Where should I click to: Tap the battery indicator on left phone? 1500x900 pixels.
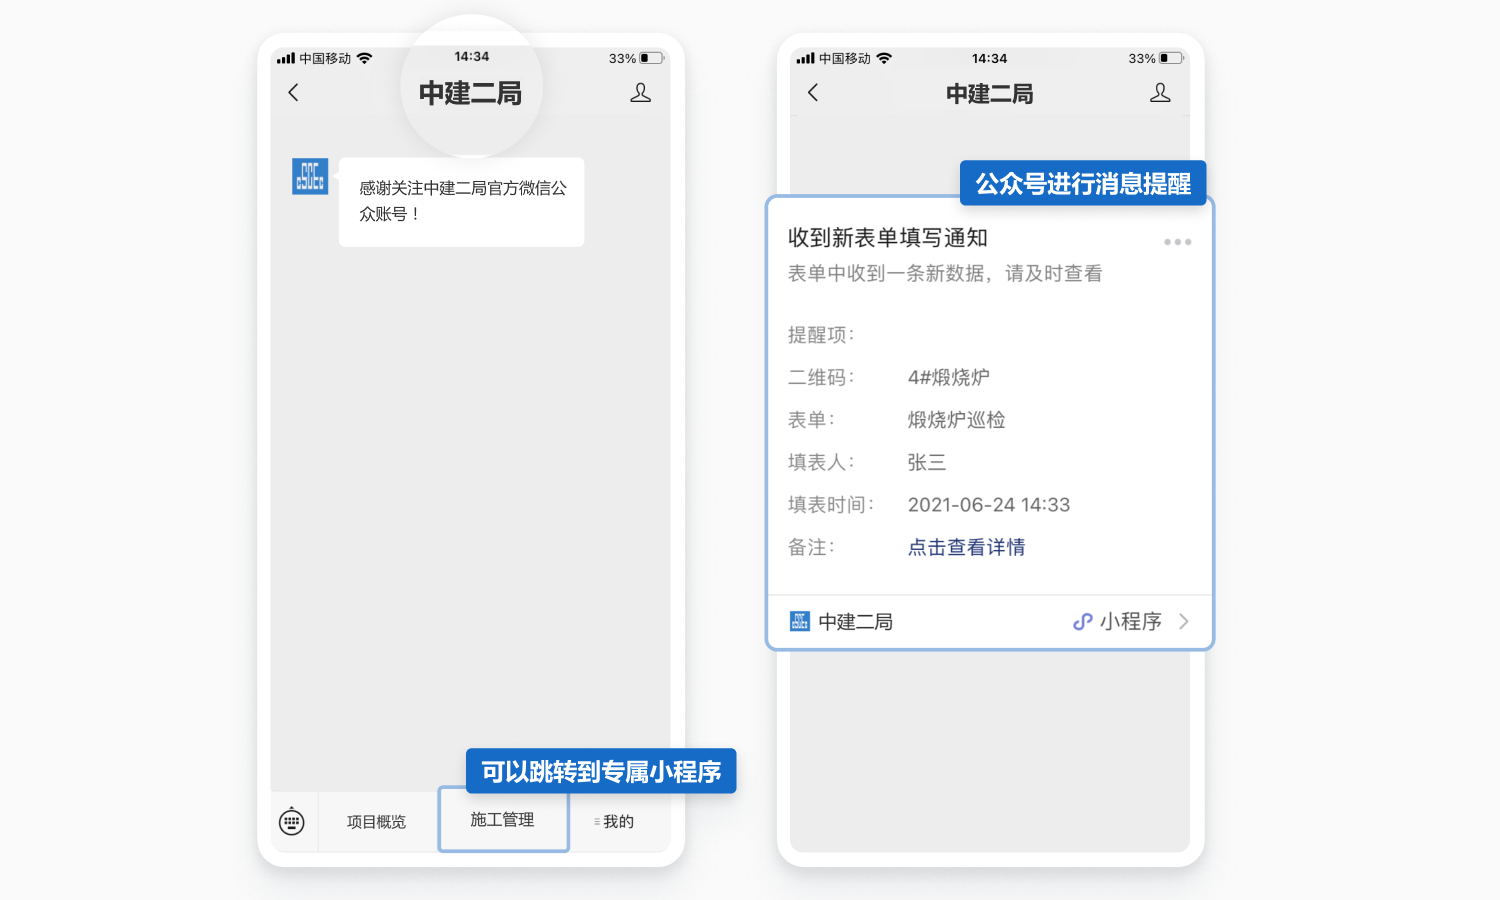[x=652, y=58]
